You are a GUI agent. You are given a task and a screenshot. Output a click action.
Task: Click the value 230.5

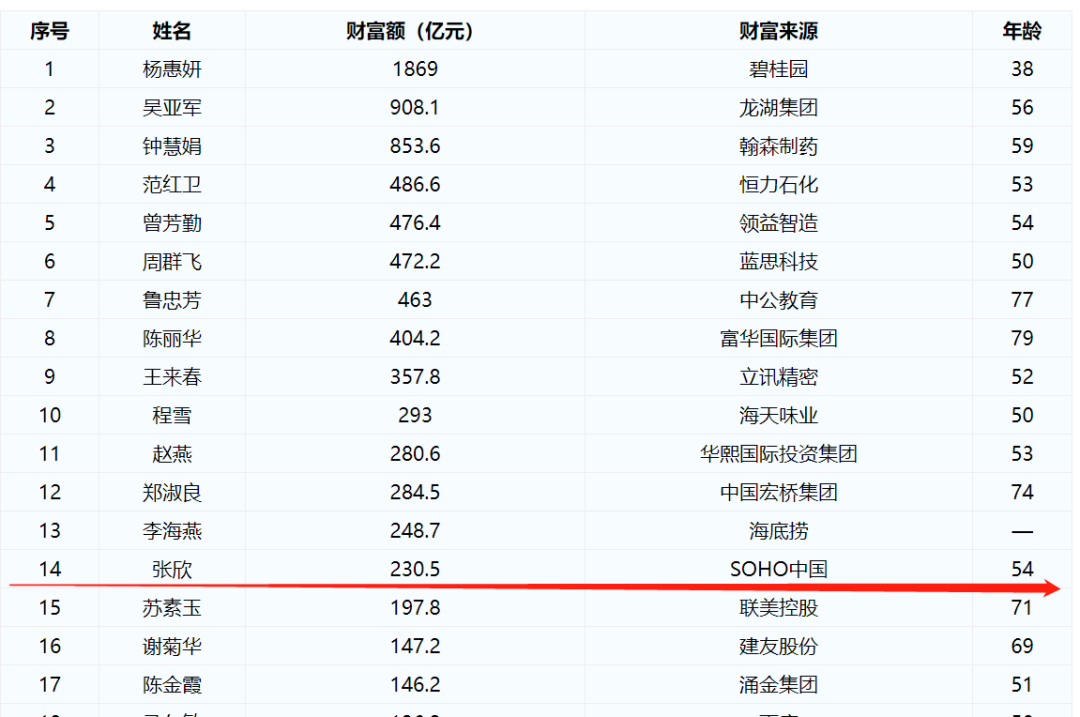[x=415, y=570]
